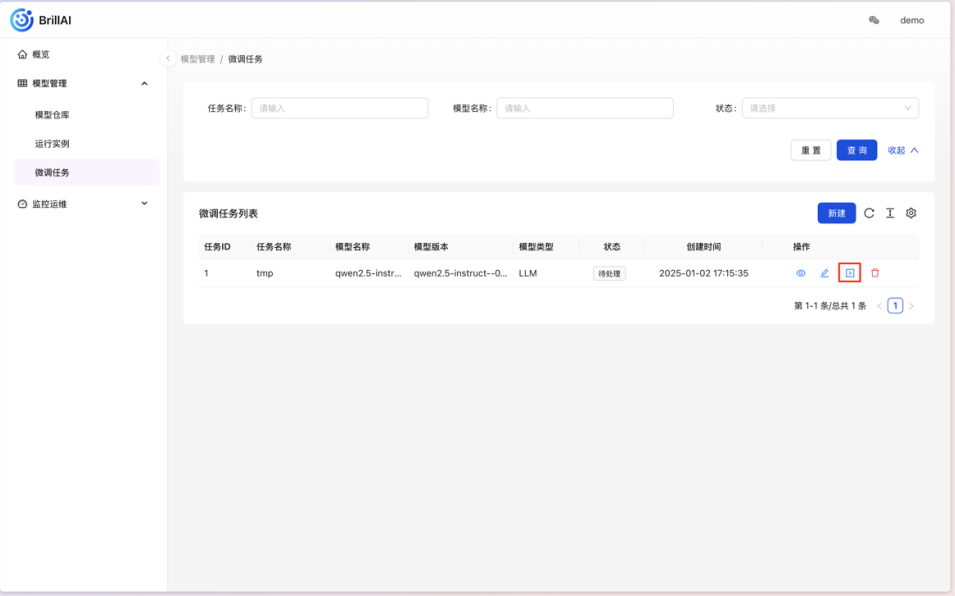Click the 新建 button
The height and width of the screenshot is (596, 955).
pos(836,213)
